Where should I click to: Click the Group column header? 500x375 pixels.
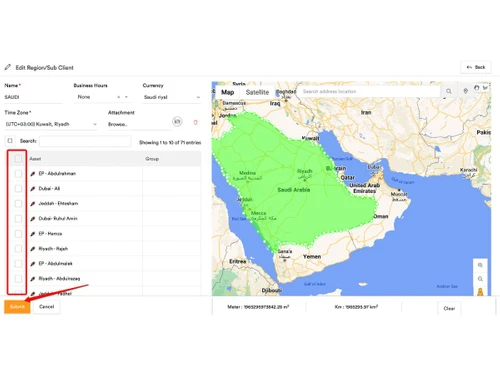pyautogui.click(x=152, y=159)
